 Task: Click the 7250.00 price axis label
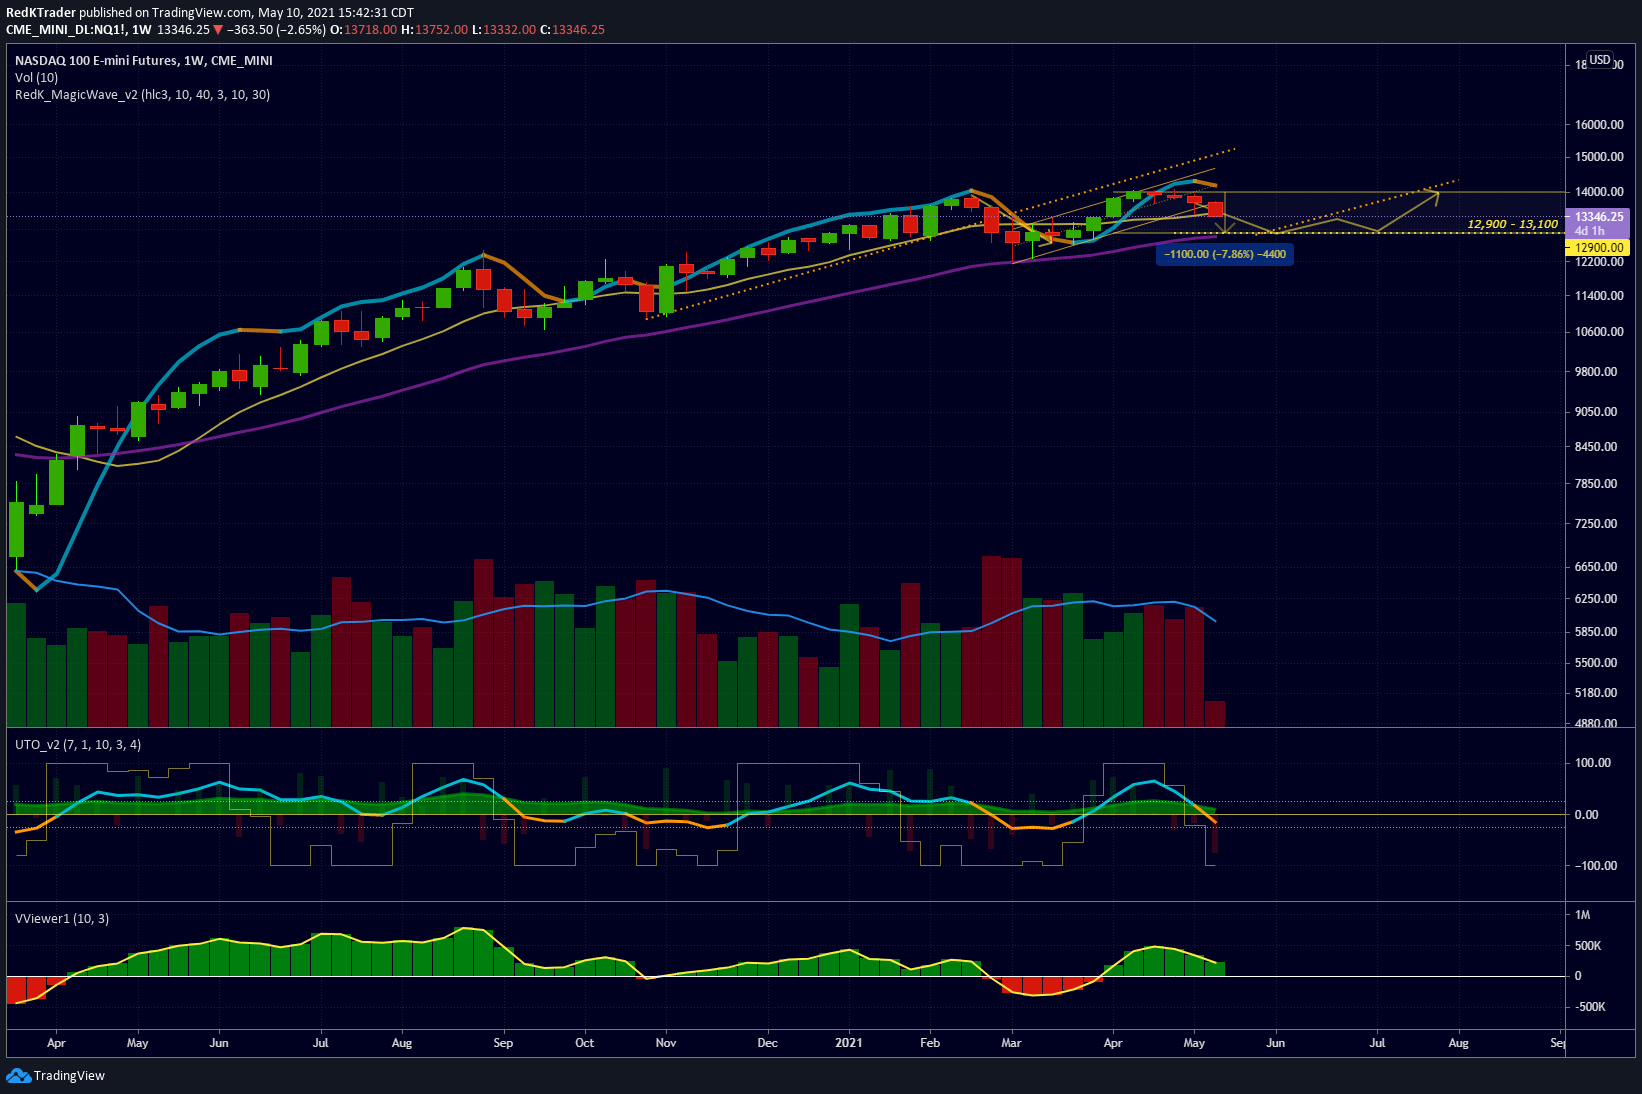(x=1596, y=524)
